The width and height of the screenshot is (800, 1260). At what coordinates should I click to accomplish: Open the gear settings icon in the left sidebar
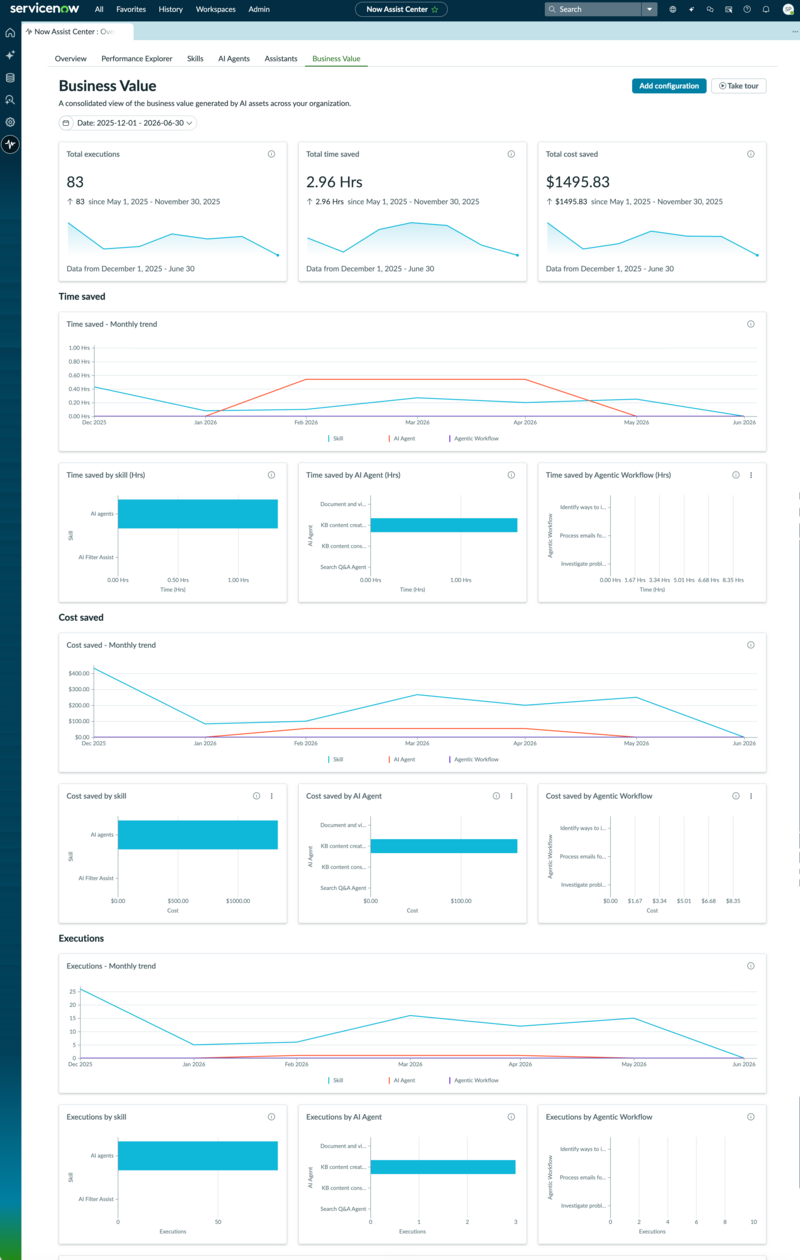tap(10, 122)
